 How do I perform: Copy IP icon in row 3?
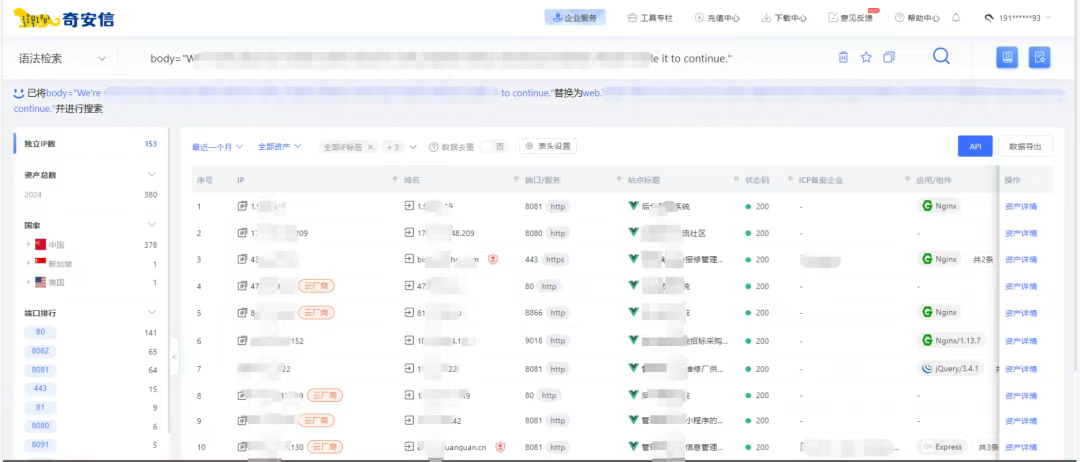pos(242,260)
